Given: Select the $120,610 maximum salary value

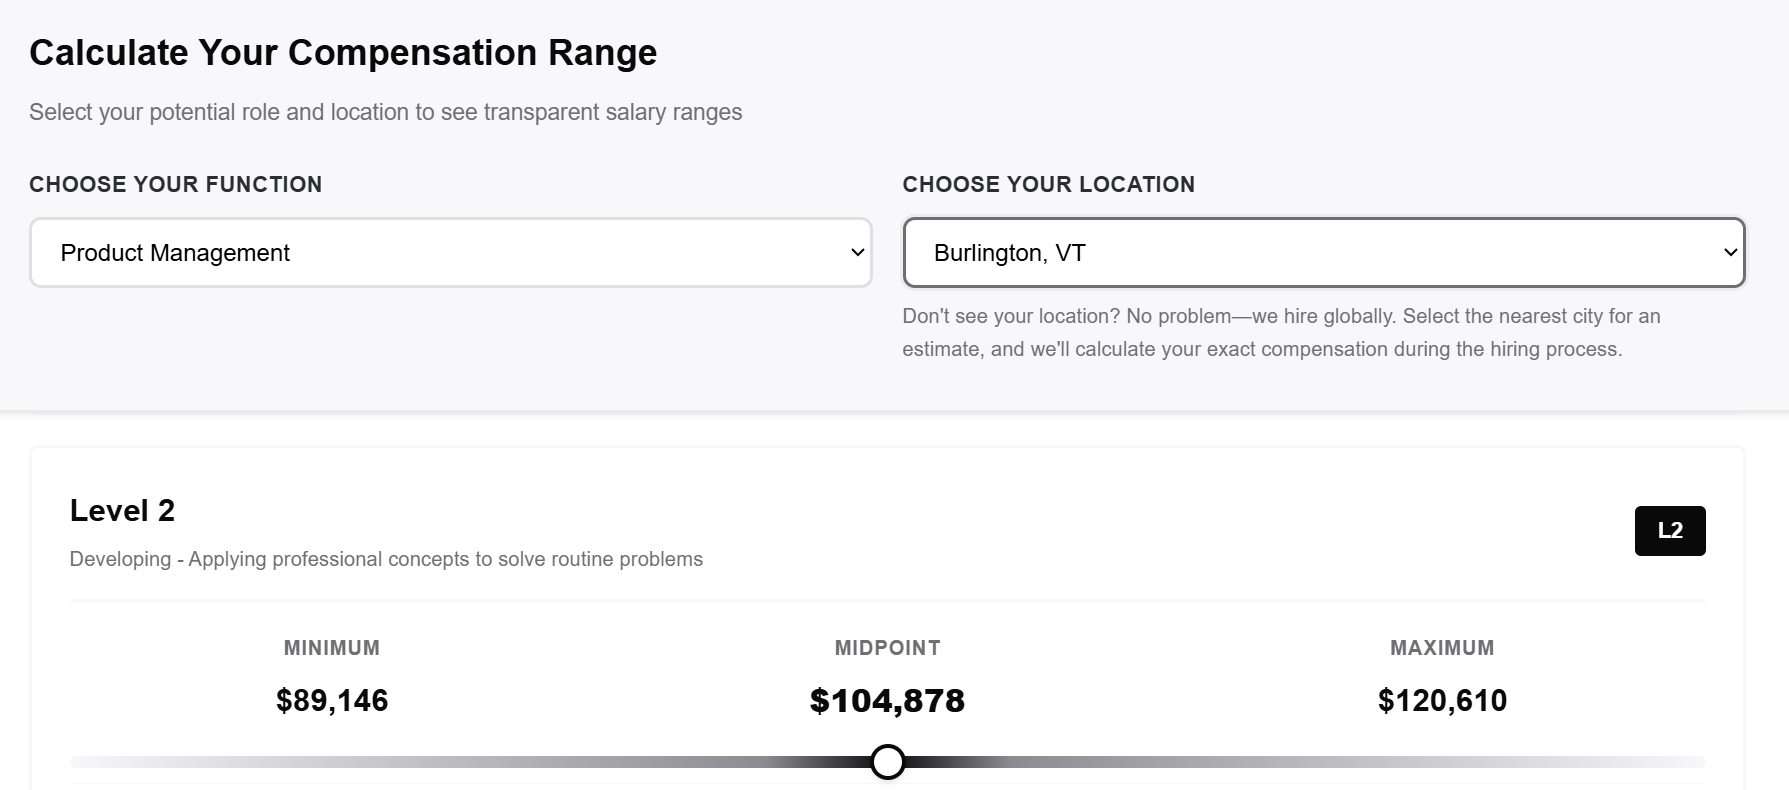Looking at the screenshot, I should [x=1441, y=700].
